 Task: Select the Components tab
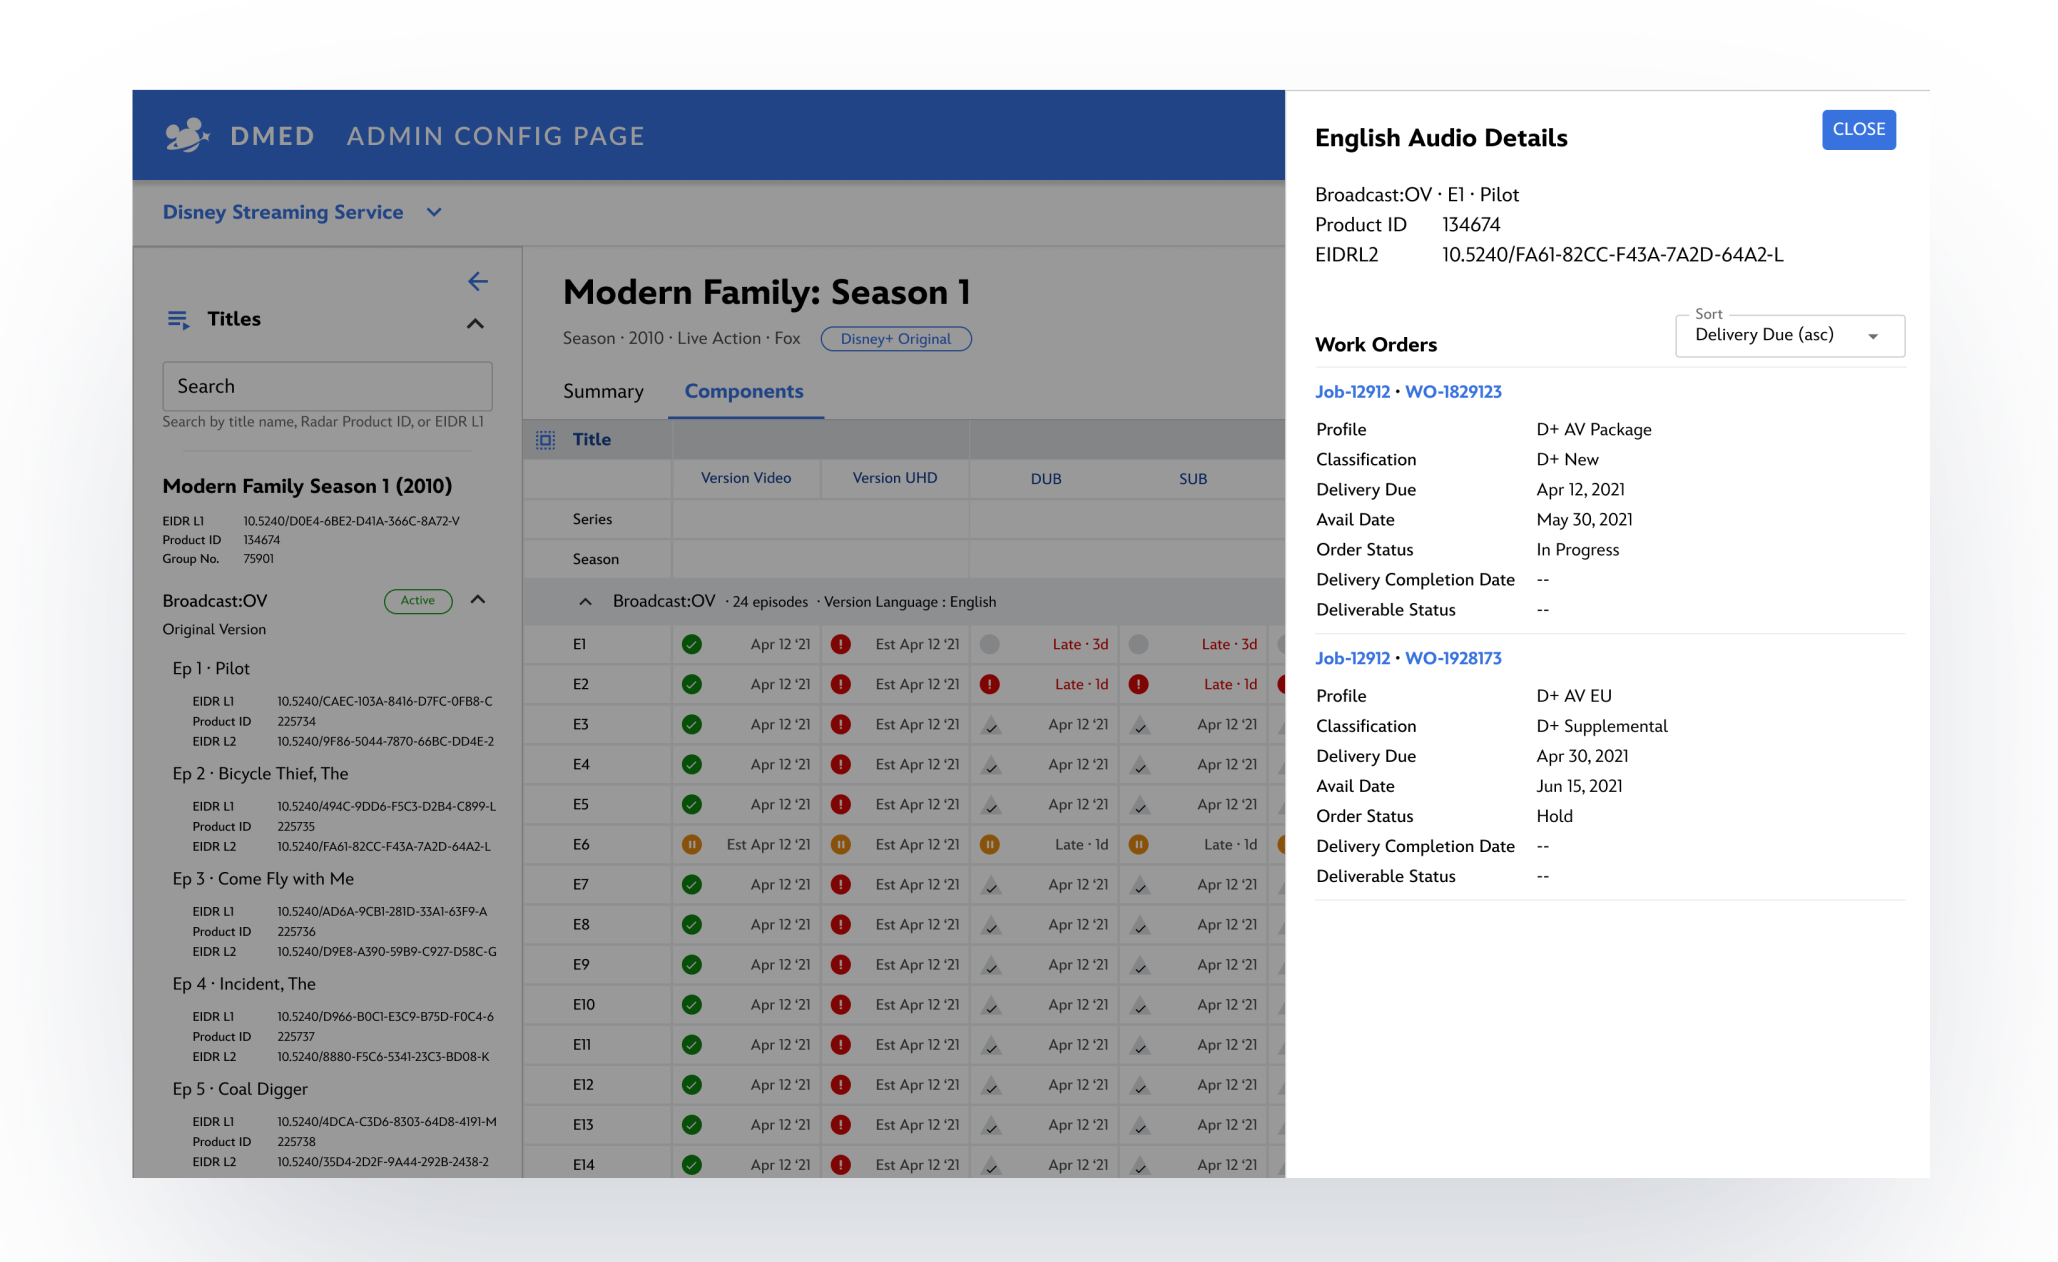click(743, 392)
